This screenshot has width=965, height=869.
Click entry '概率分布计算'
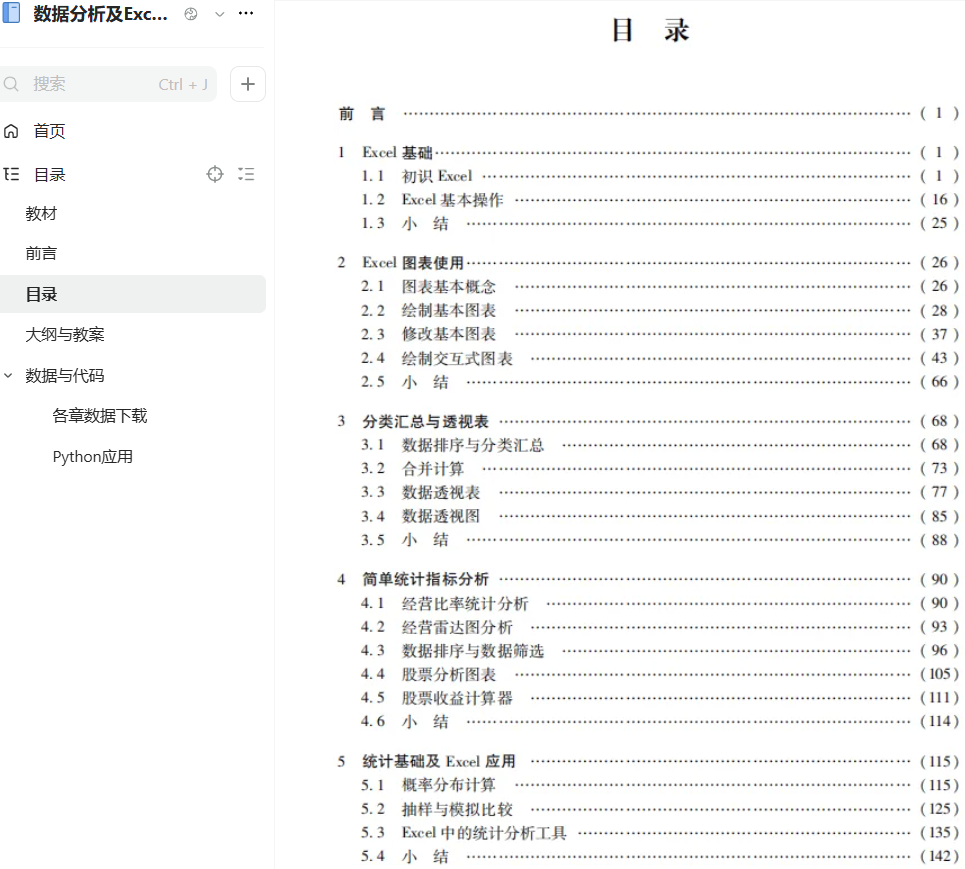[x=449, y=785]
